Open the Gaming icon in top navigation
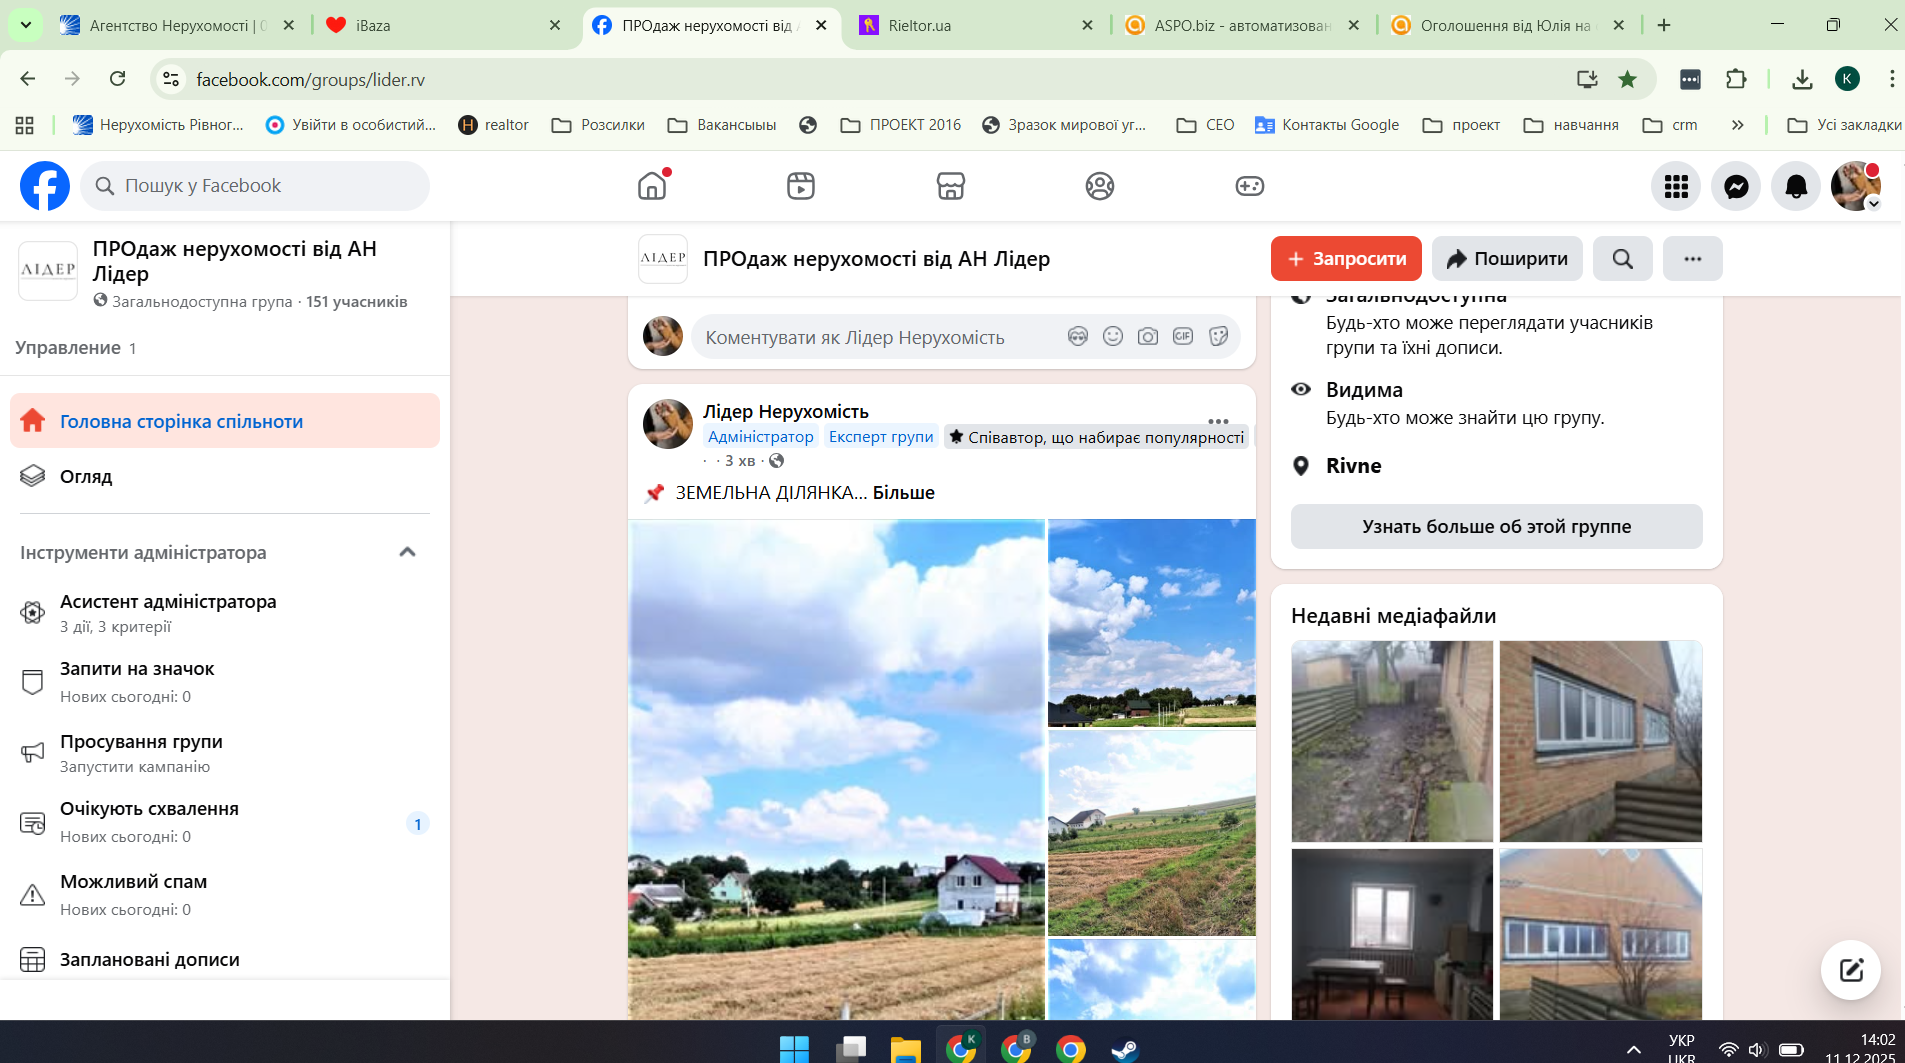1905x1063 pixels. 1249,186
